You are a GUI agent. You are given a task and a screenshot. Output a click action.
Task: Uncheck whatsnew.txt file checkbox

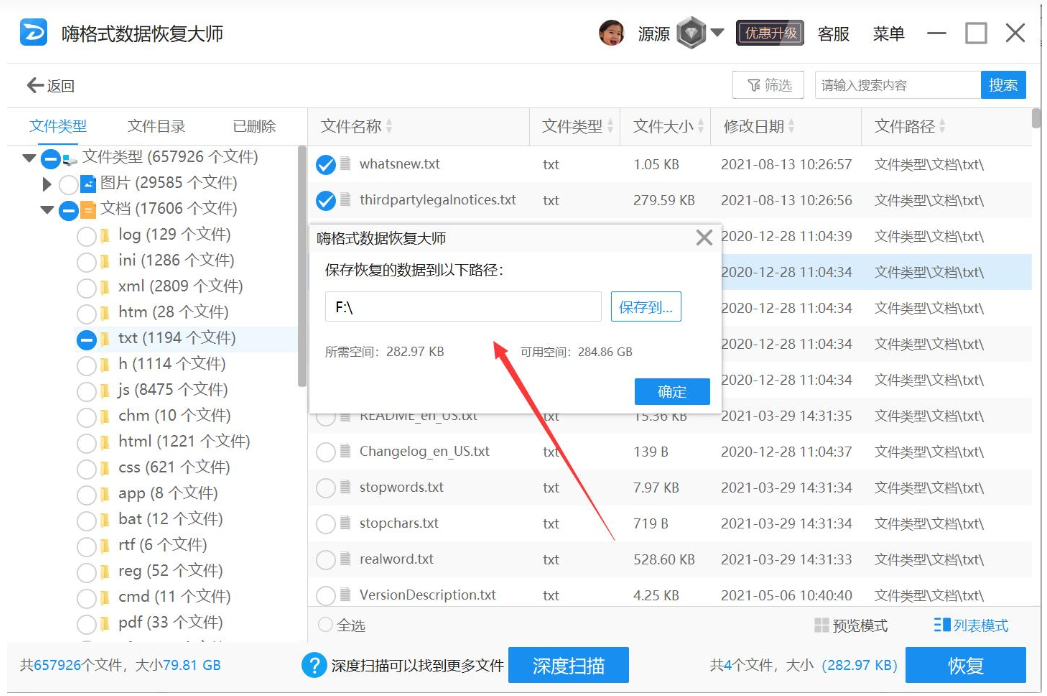326,165
